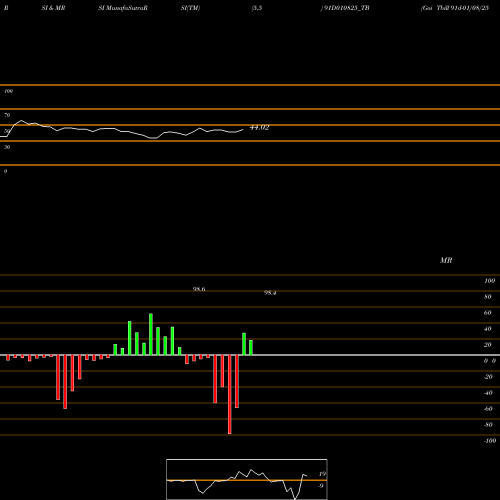
Task: Click the "91D010823_TB" symbol text
Action: click(346, 8)
